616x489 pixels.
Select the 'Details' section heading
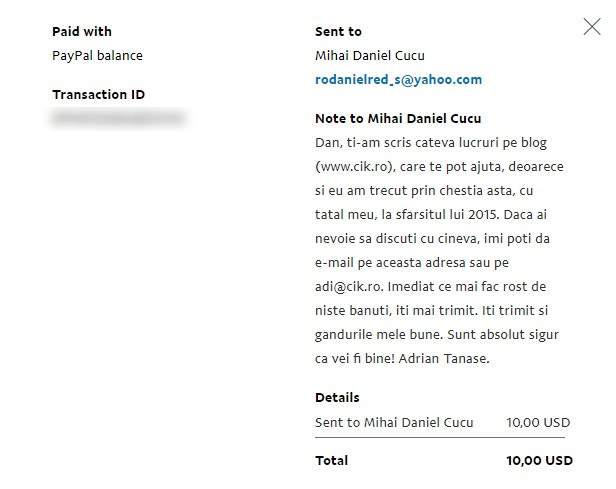point(337,397)
